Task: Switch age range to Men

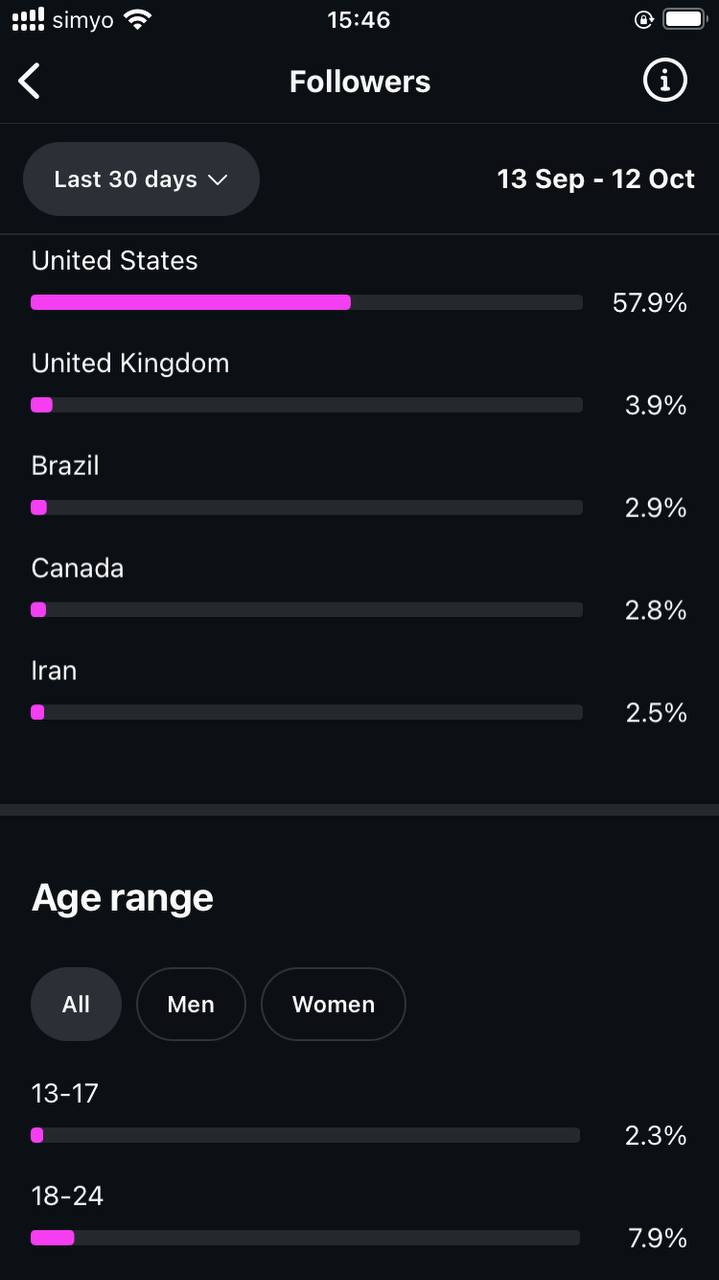Action: click(x=191, y=1004)
